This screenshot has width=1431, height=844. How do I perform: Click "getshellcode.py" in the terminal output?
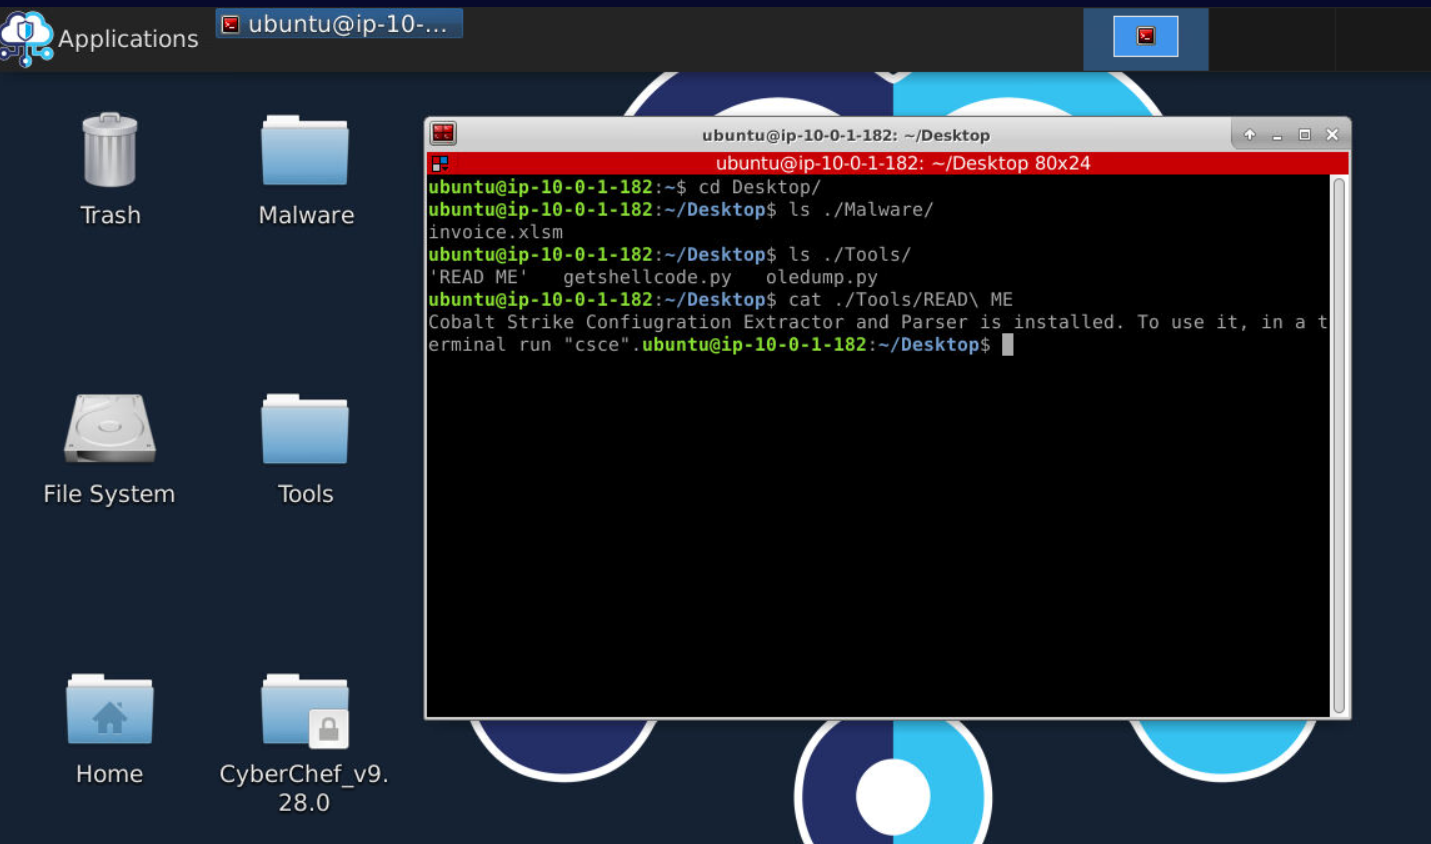(647, 277)
